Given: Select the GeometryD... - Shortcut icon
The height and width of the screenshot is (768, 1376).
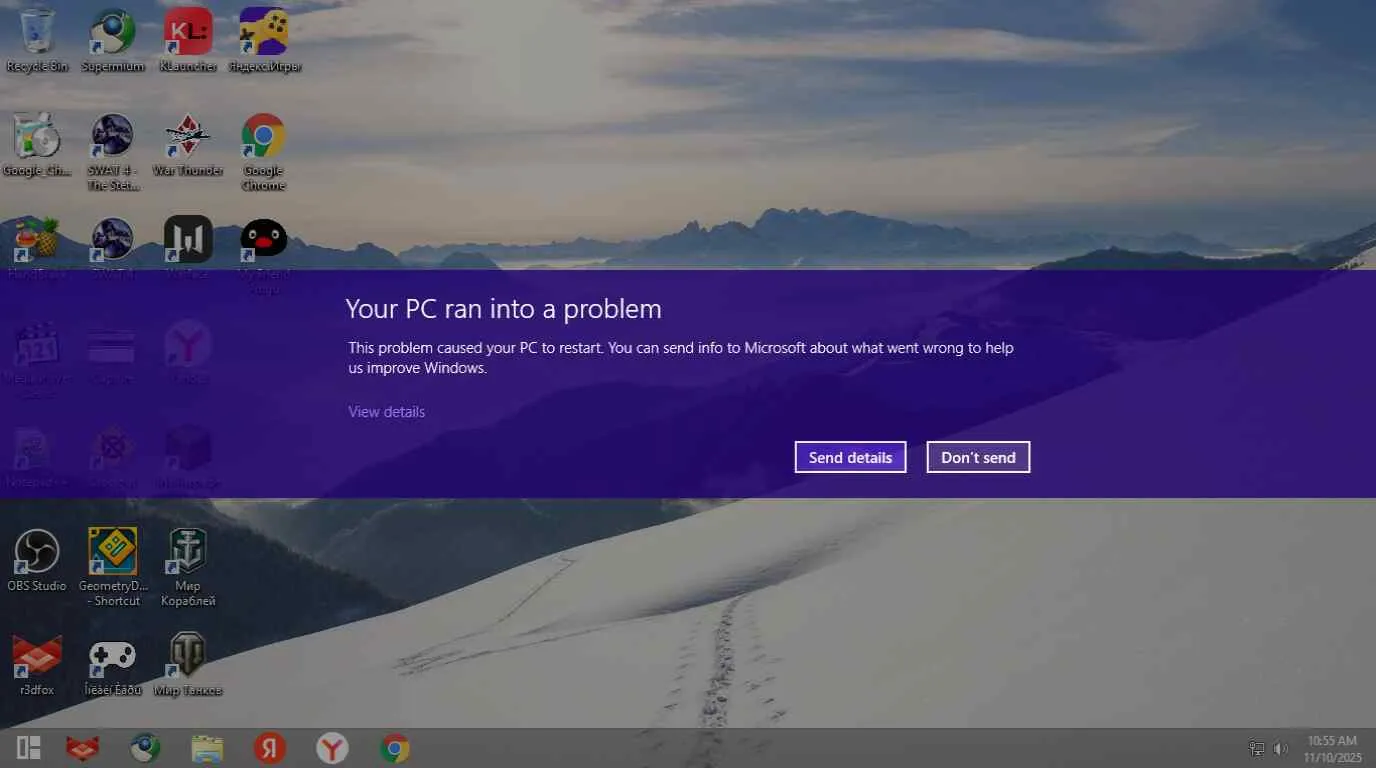Looking at the screenshot, I should click(113, 567).
